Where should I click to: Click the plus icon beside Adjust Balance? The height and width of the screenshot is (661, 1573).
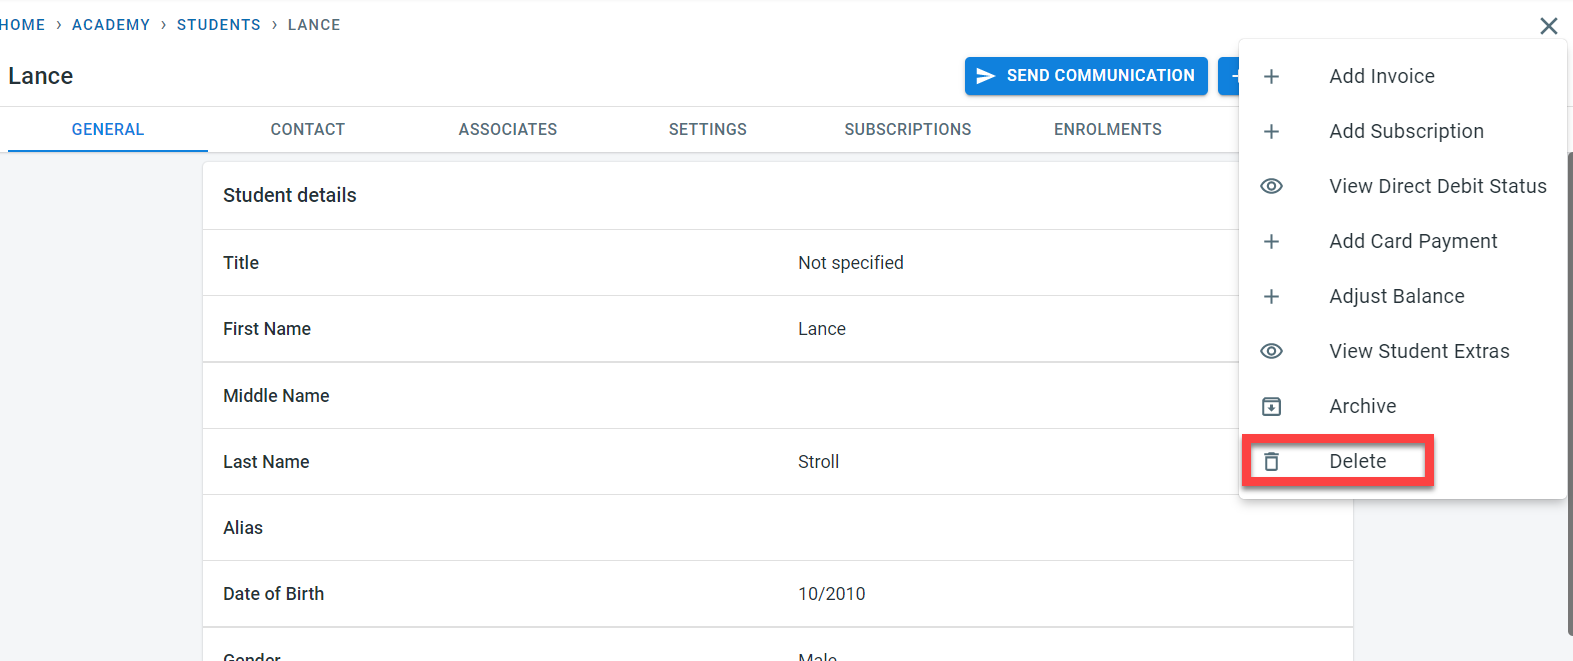(1271, 297)
